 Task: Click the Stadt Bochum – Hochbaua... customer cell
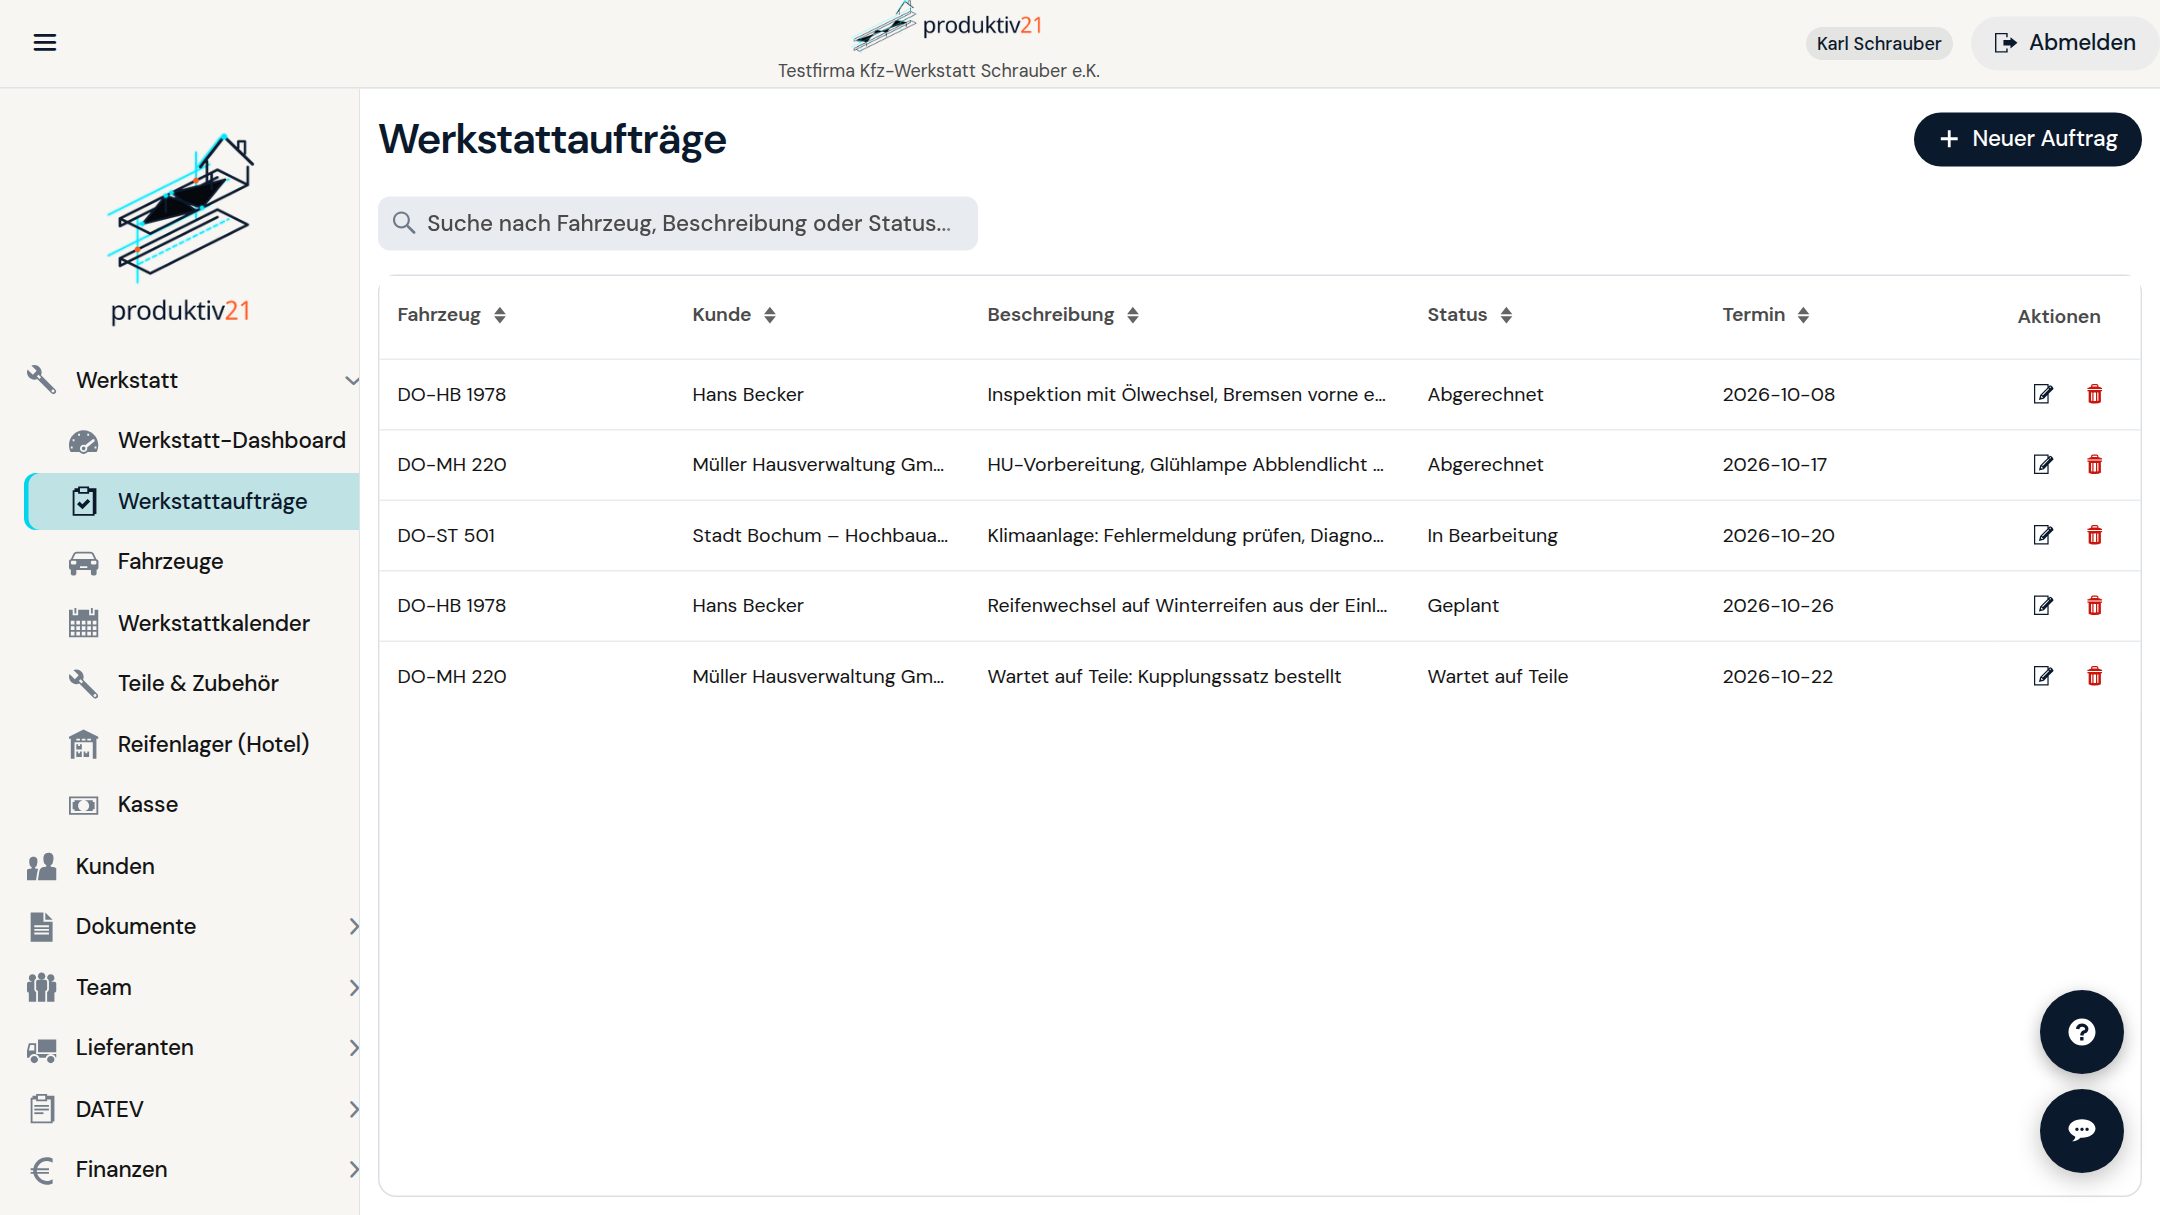(820, 535)
